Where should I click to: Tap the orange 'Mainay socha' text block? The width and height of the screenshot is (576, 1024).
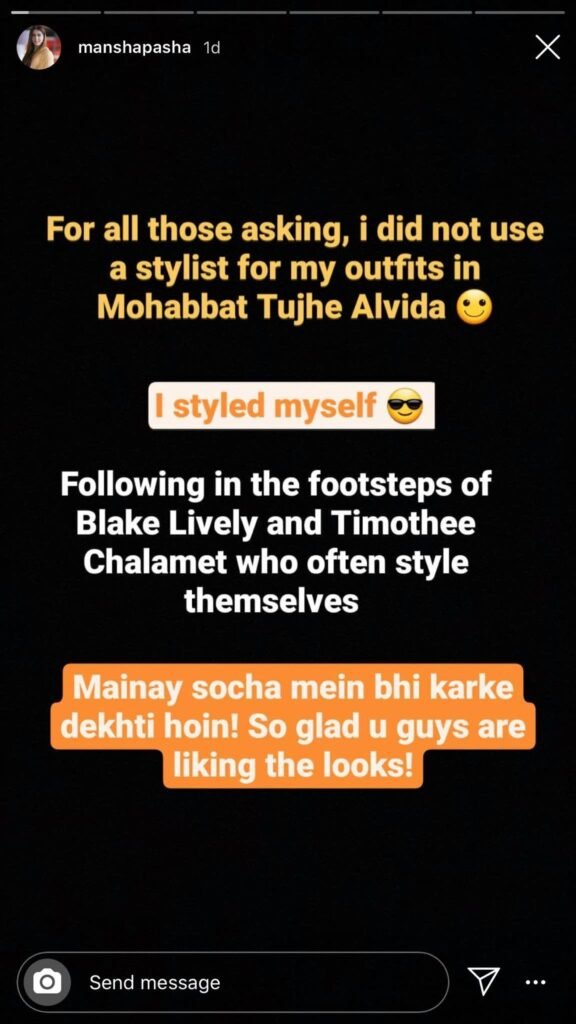tap(293, 726)
